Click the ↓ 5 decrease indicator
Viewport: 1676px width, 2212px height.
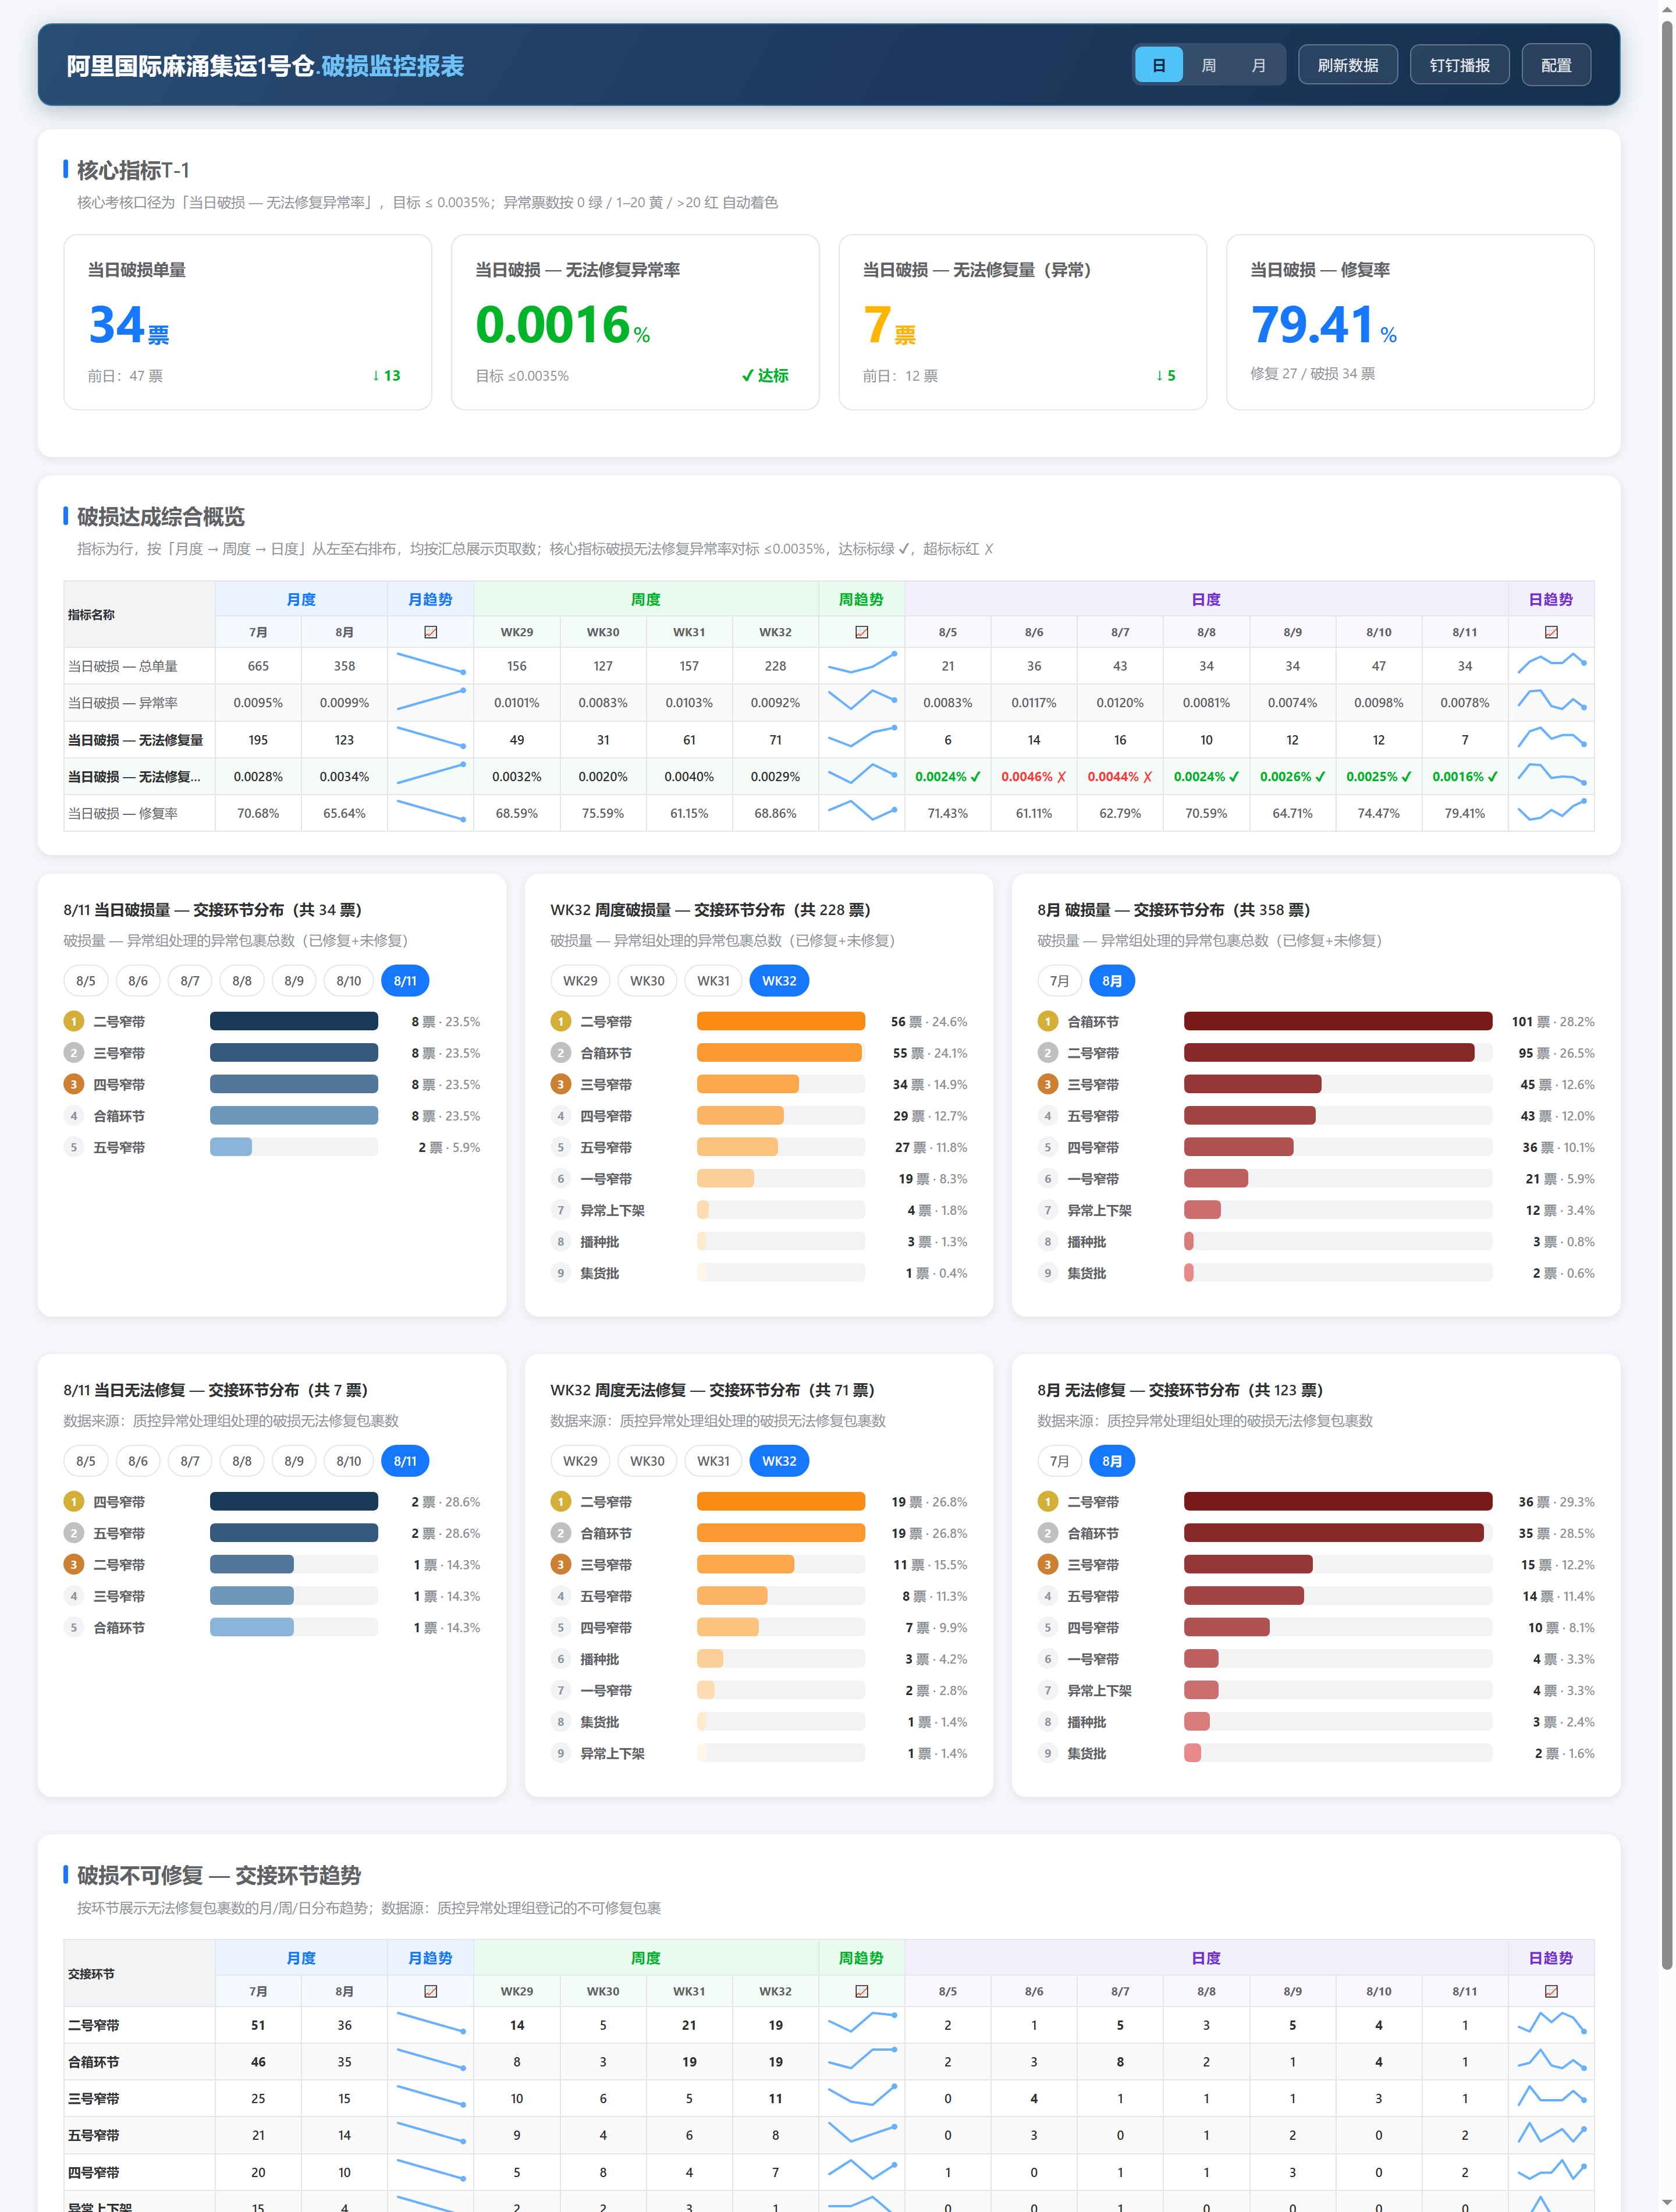coord(1165,375)
